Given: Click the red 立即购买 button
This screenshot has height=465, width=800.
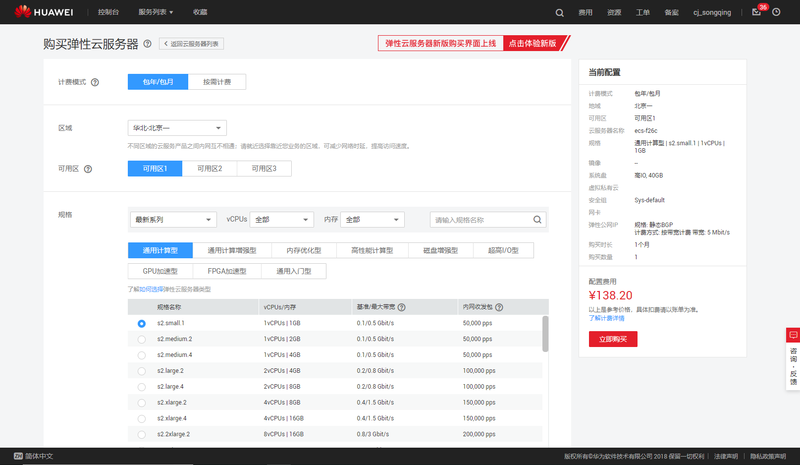Looking at the screenshot, I should (613, 339).
